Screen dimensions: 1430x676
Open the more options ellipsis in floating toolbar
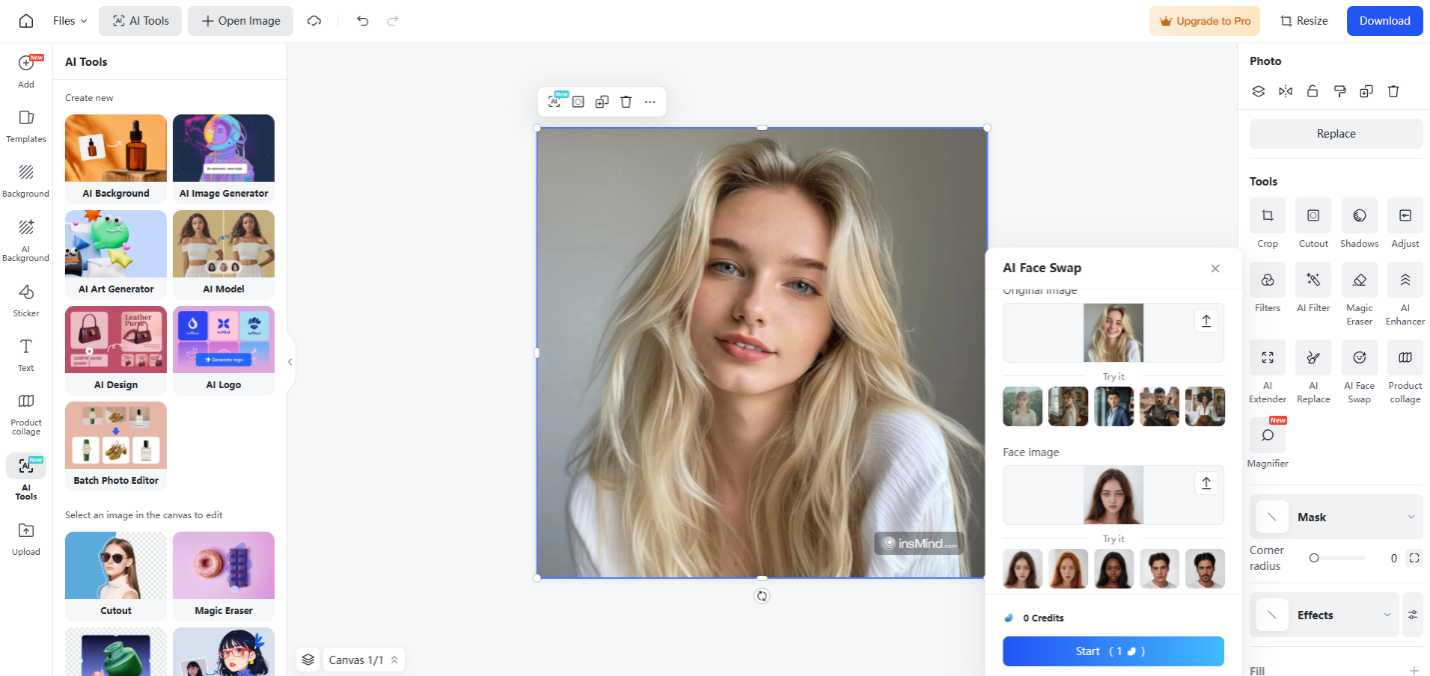[650, 102]
